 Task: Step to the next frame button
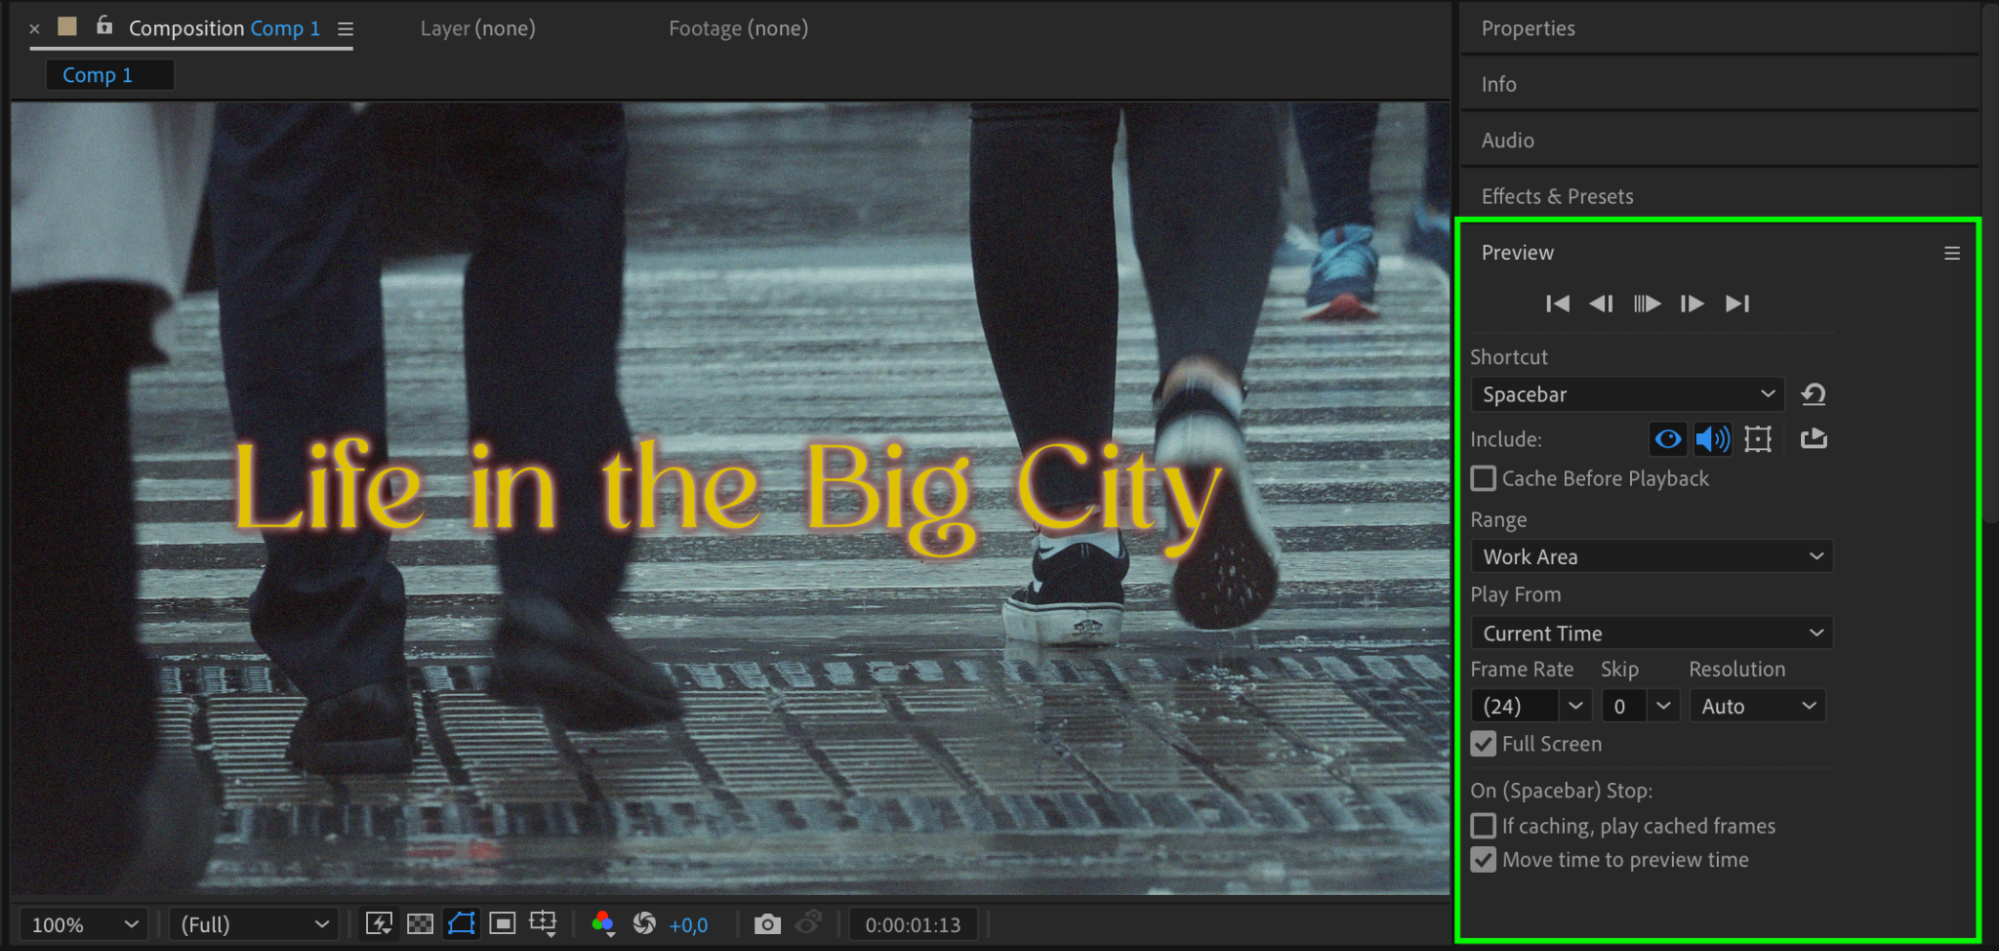click(1692, 304)
